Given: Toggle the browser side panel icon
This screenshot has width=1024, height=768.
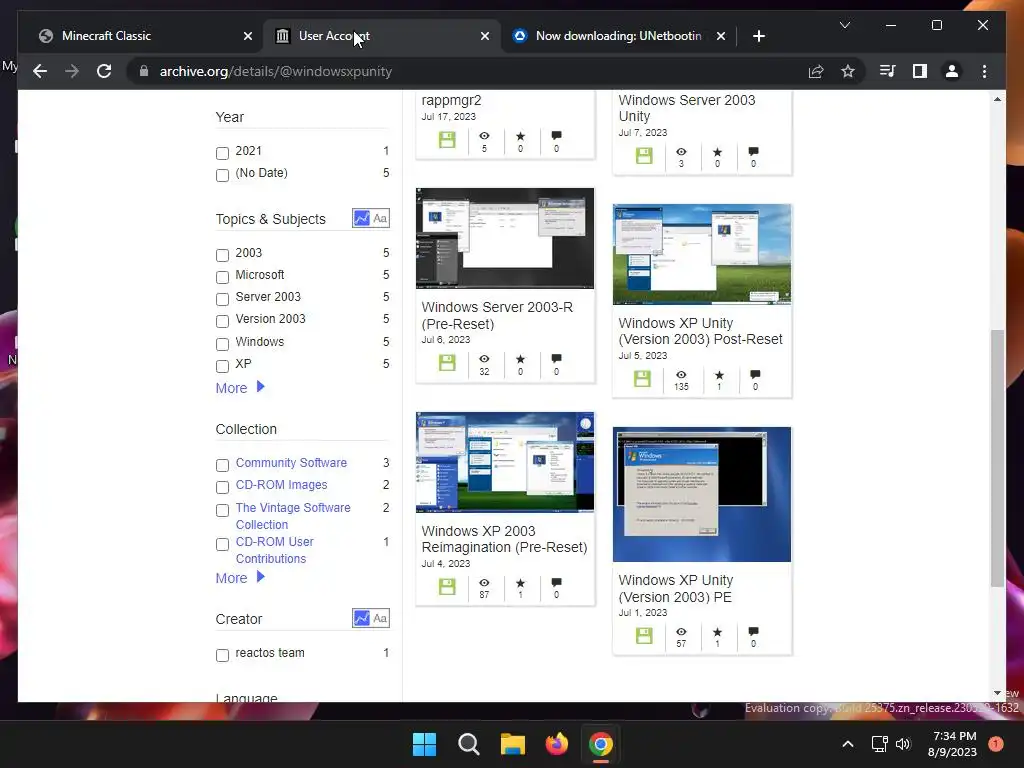Looking at the screenshot, I should [x=920, y=71].
